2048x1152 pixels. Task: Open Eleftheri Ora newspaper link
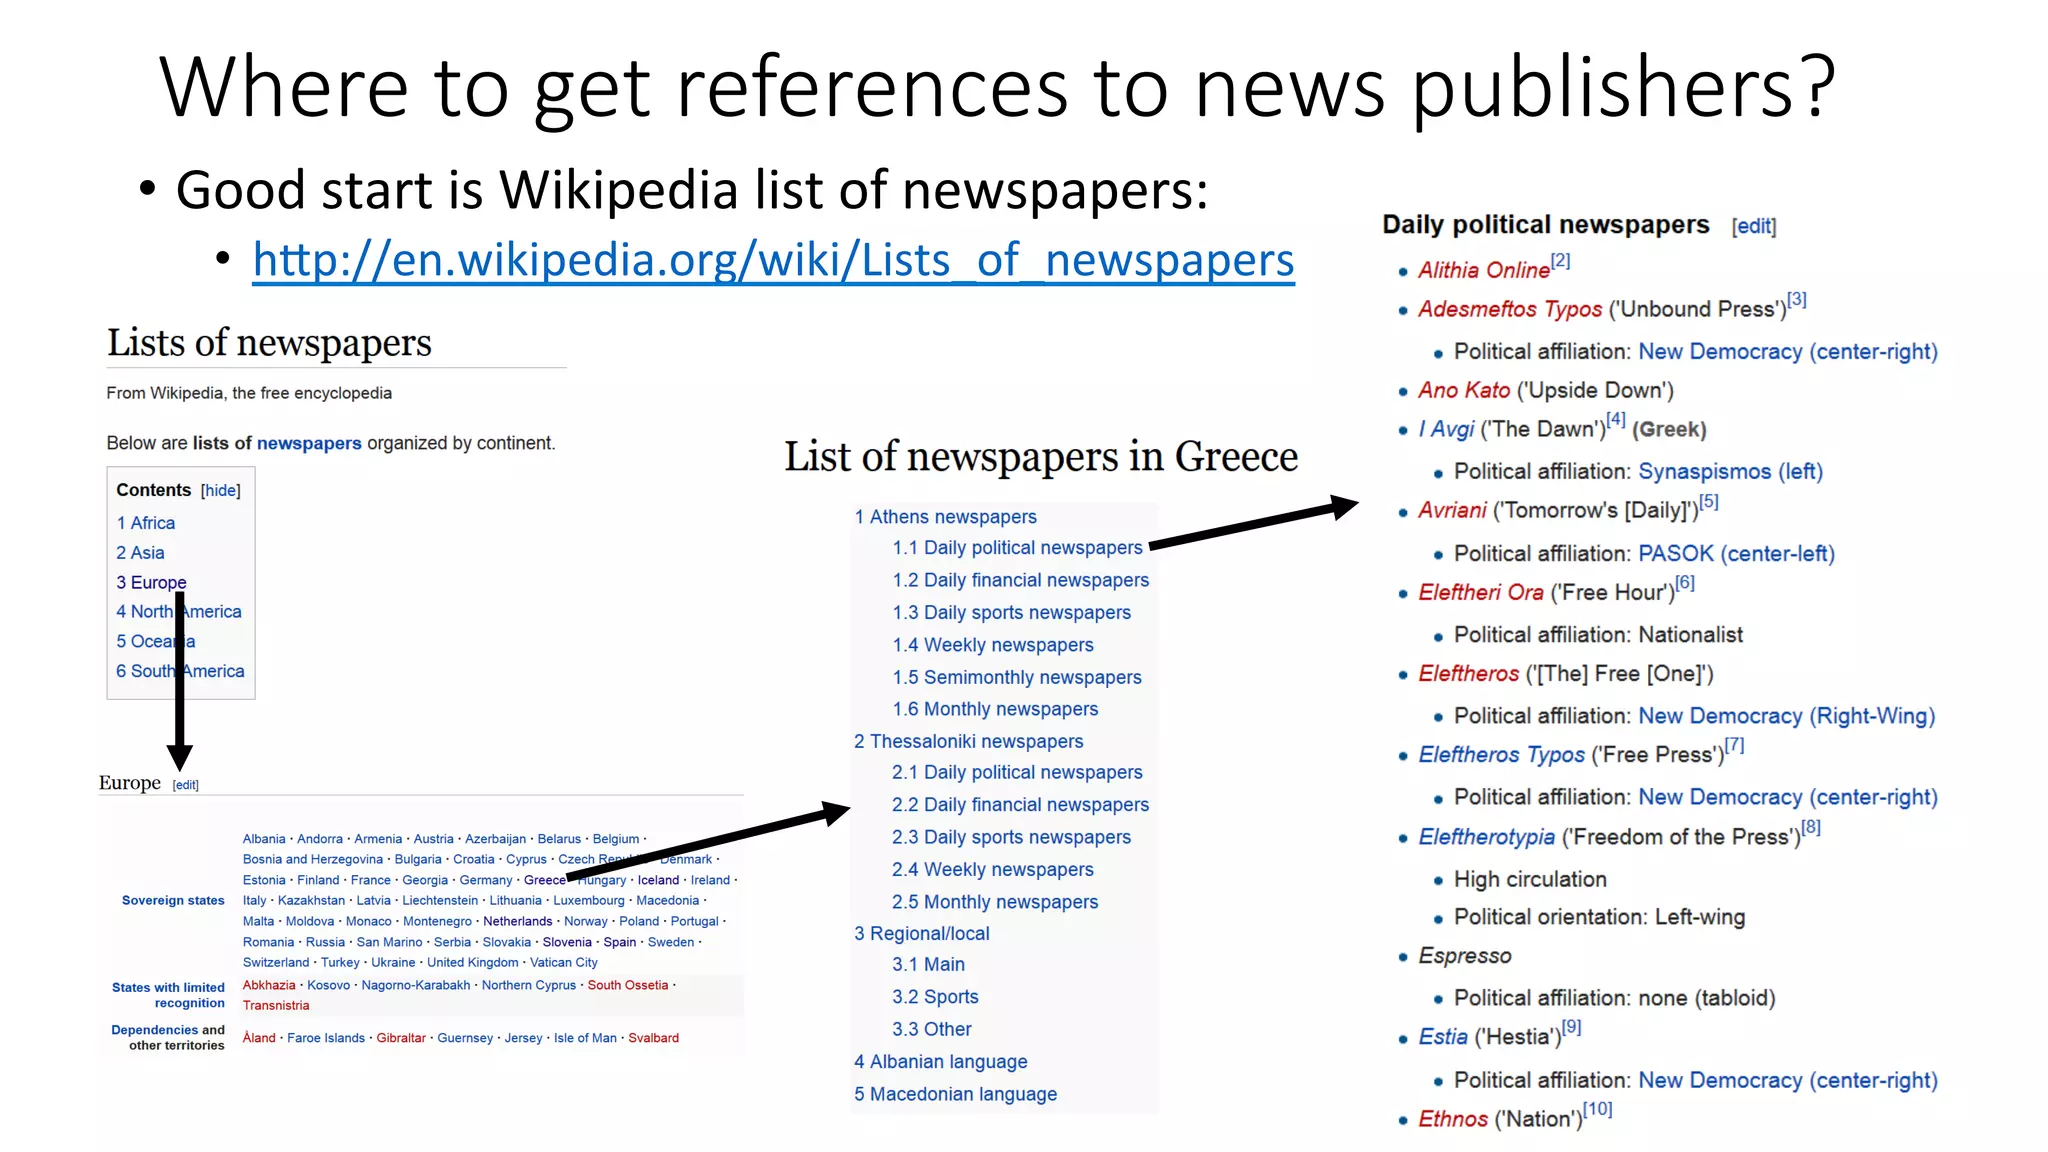pyautogui.click(x=1481, y=592)
